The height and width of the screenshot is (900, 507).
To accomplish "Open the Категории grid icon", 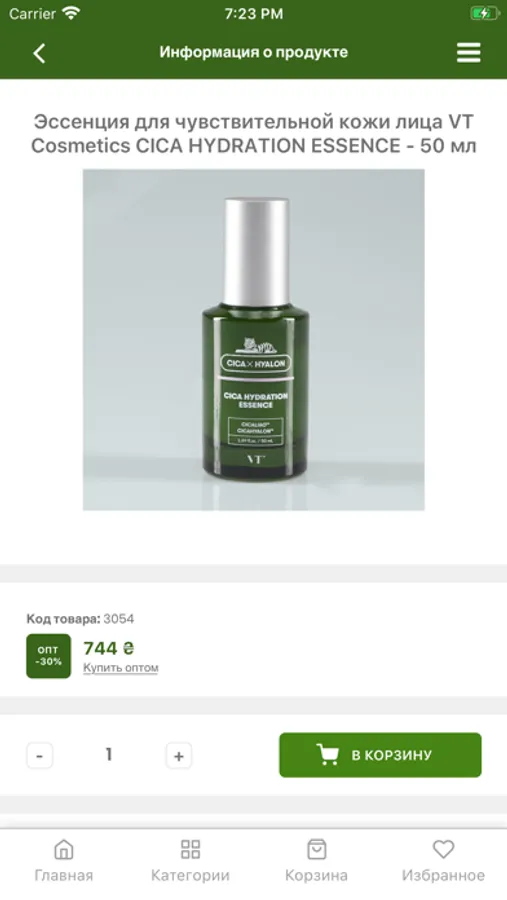I will (190, 849).
